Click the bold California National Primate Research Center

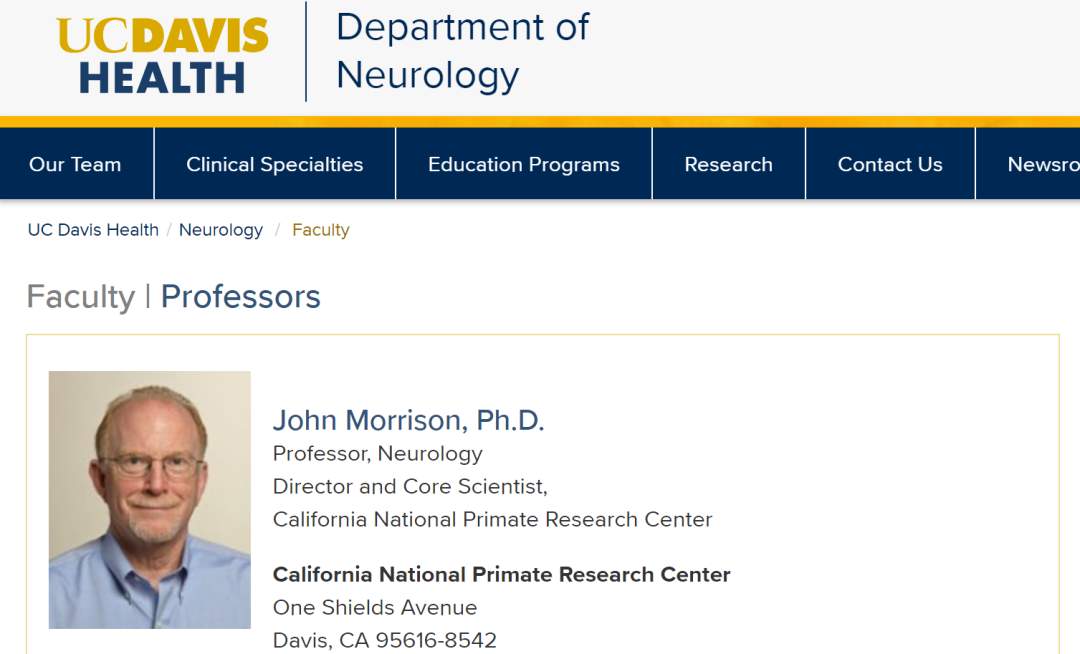point(501,575)
